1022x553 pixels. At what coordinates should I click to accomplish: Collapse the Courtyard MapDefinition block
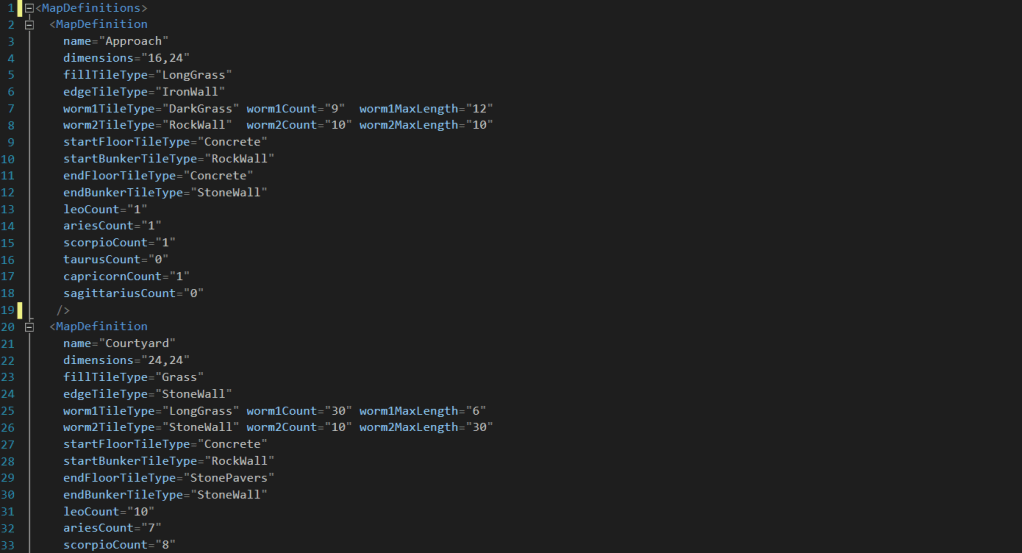tap(29, 326)
